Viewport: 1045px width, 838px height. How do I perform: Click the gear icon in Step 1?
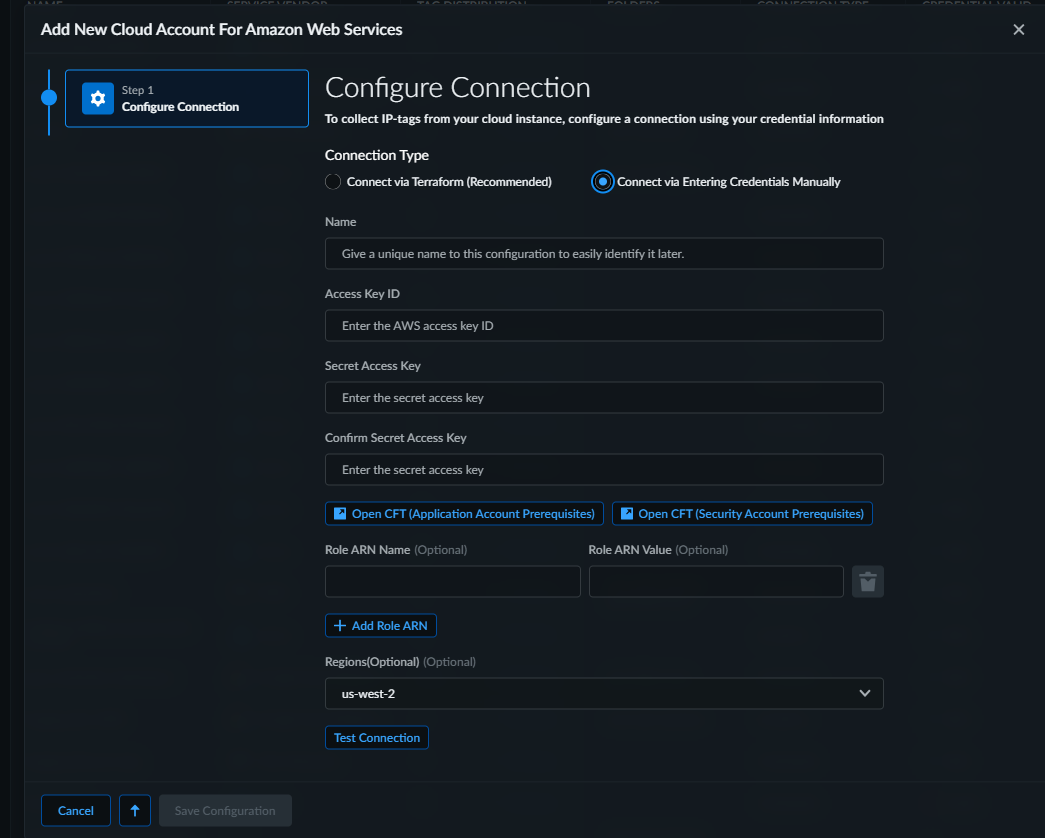pos(97,98)
